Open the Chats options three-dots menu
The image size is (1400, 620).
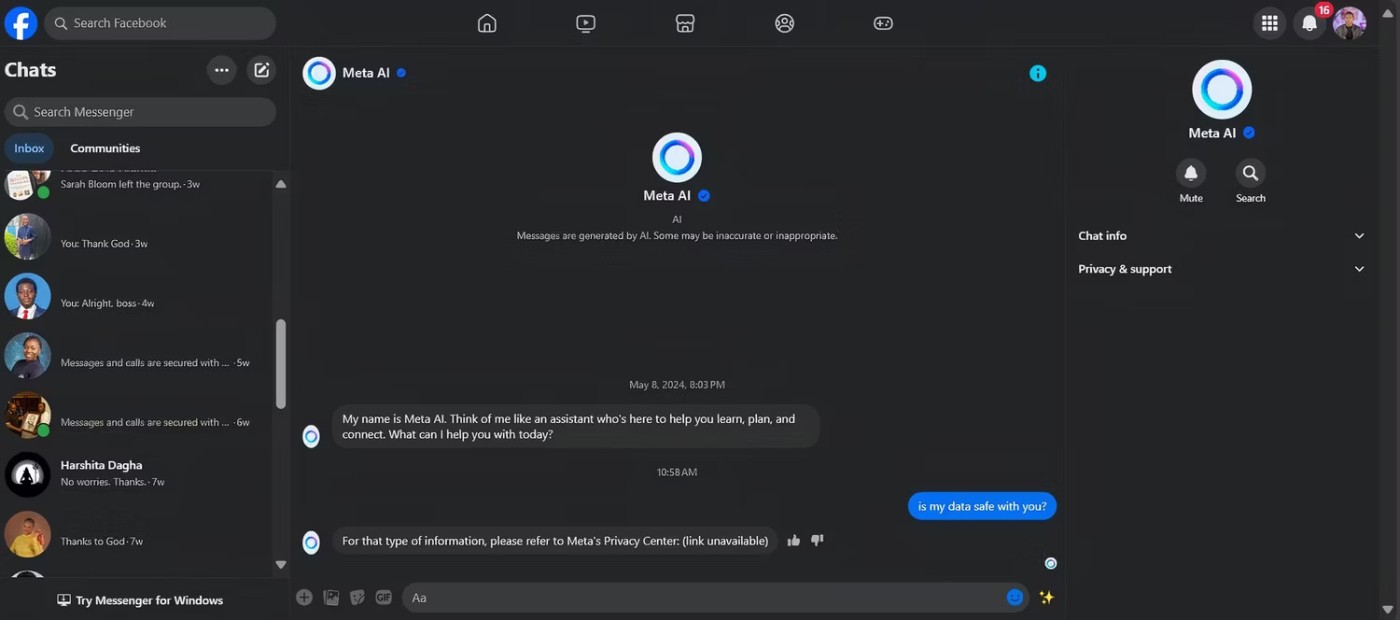[221, 70]
